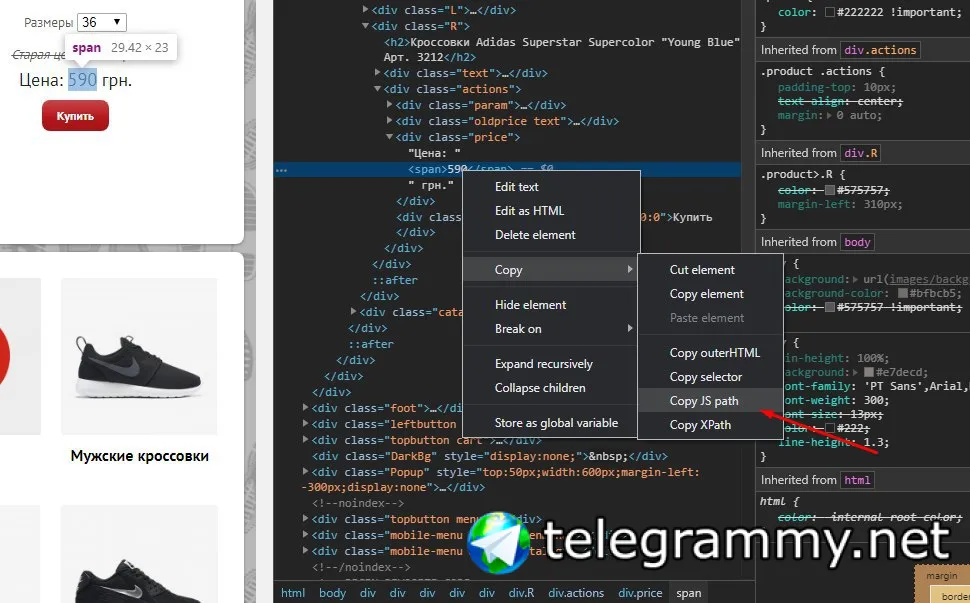
Task: Click the Мужские кроссовки category title
Action: [x=139, y=456]
